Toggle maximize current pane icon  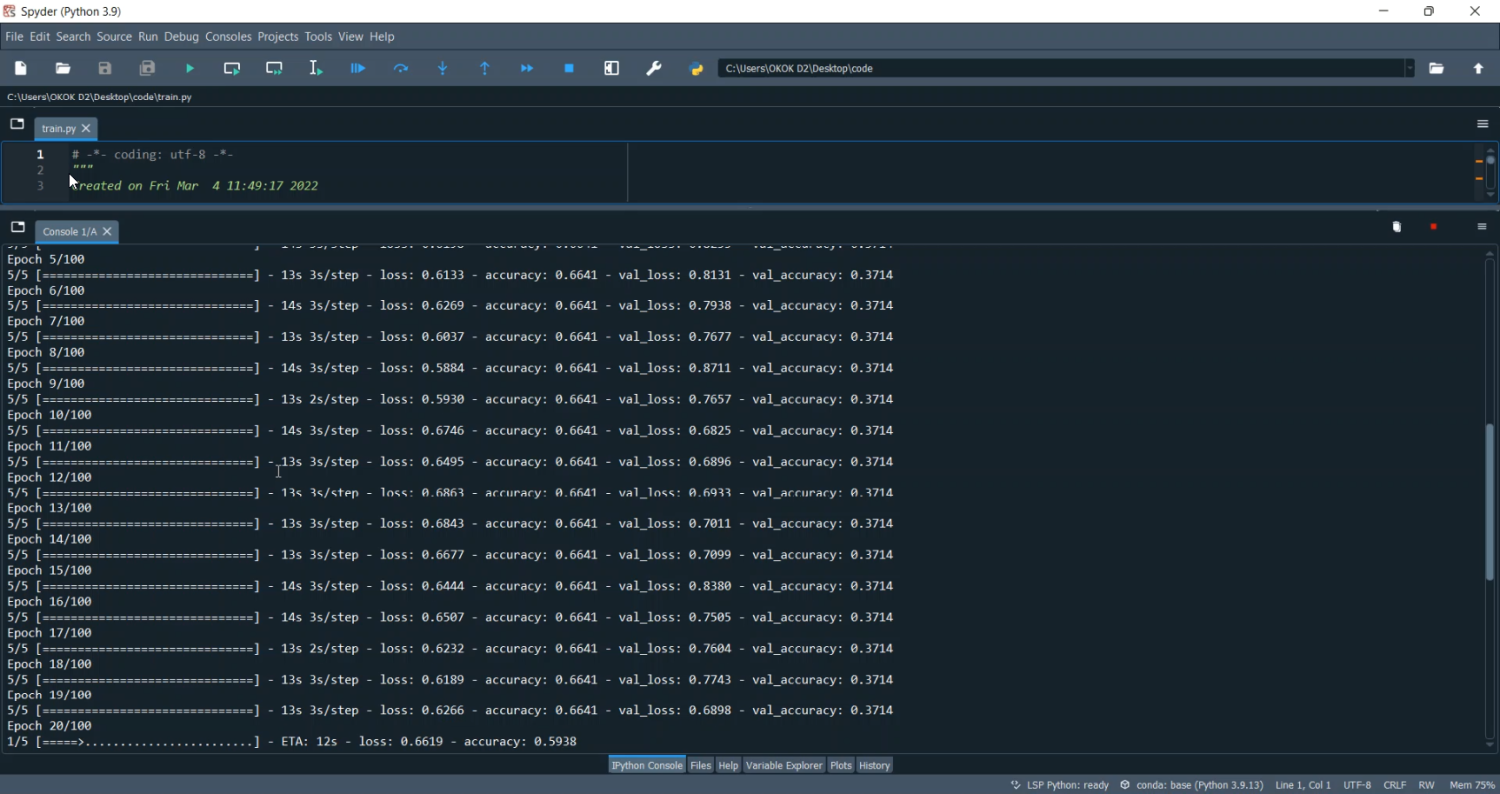tap(612, 69)
